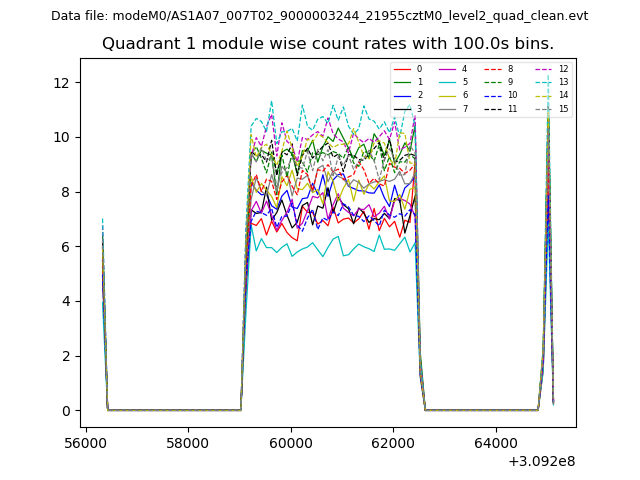Click the data file name text at top
The image size is (640, 480).
coord(319,16)
